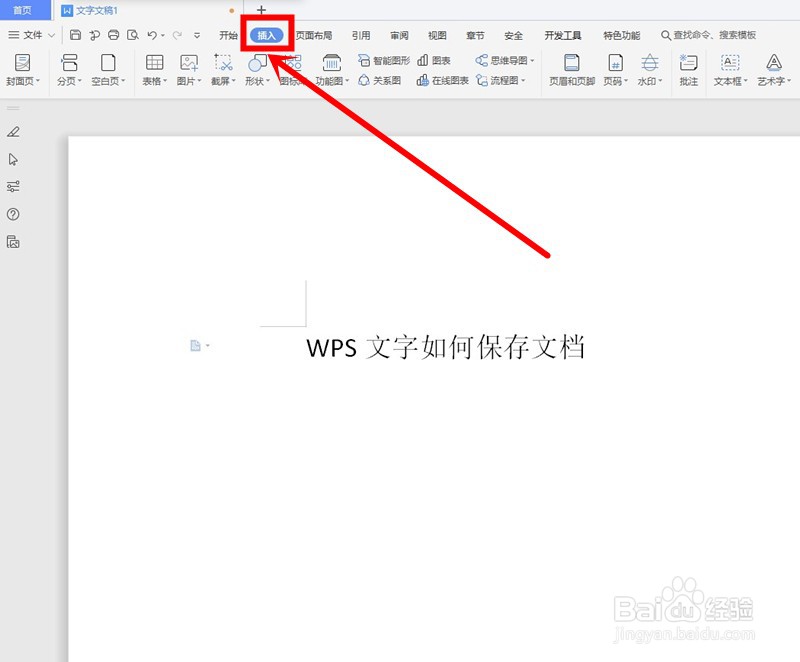This screenshot has height=662, width=800.
Task: Insert a chart (图表)
Action: point(434,61)
